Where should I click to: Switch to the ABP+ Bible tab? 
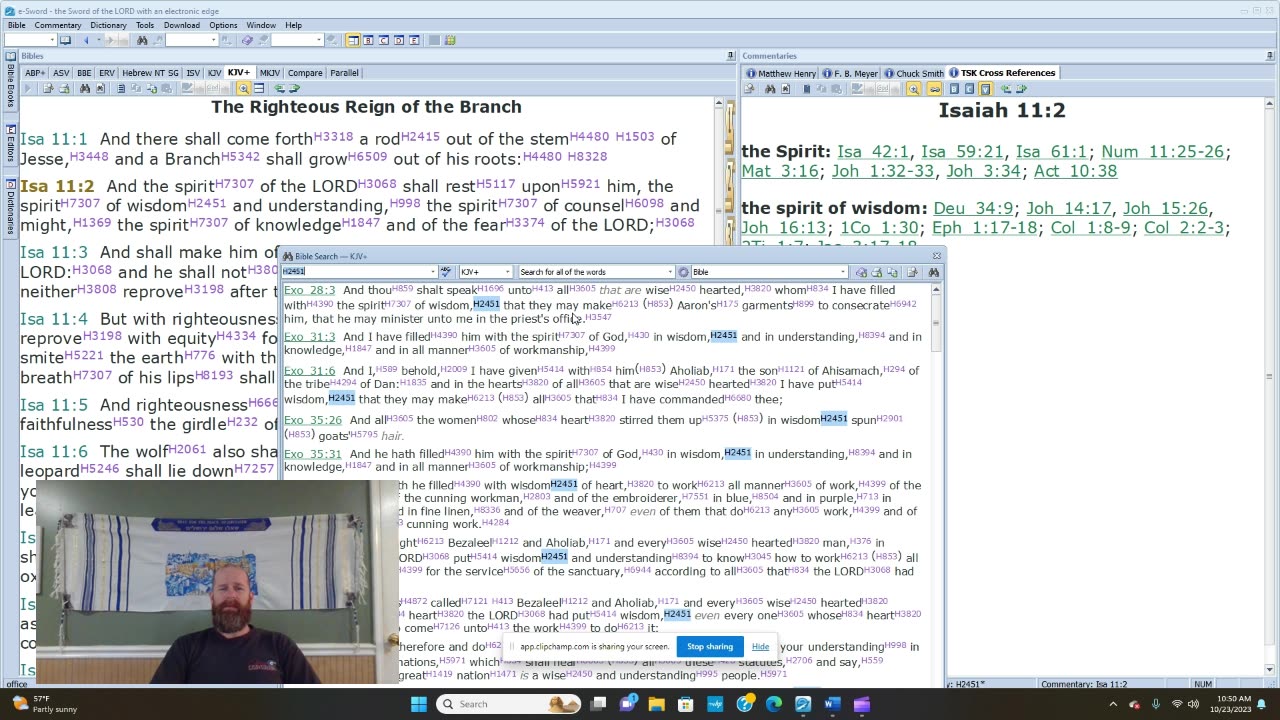coord(35,73)
